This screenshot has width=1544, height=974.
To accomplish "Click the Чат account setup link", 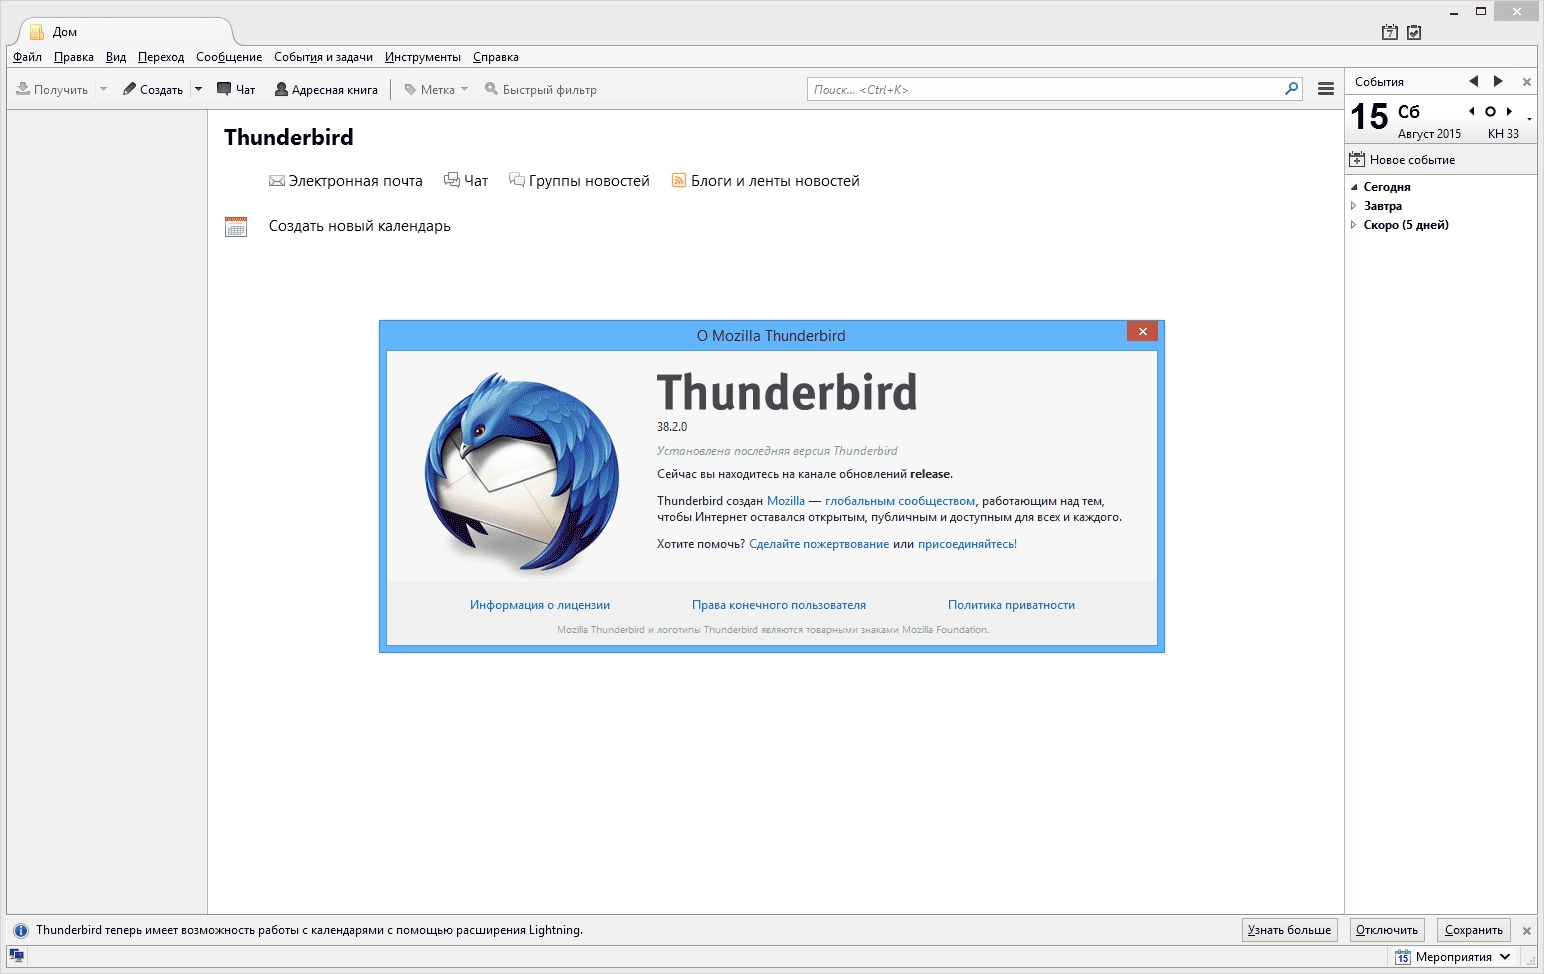I will pyautogui.click(x=466, y=181).
